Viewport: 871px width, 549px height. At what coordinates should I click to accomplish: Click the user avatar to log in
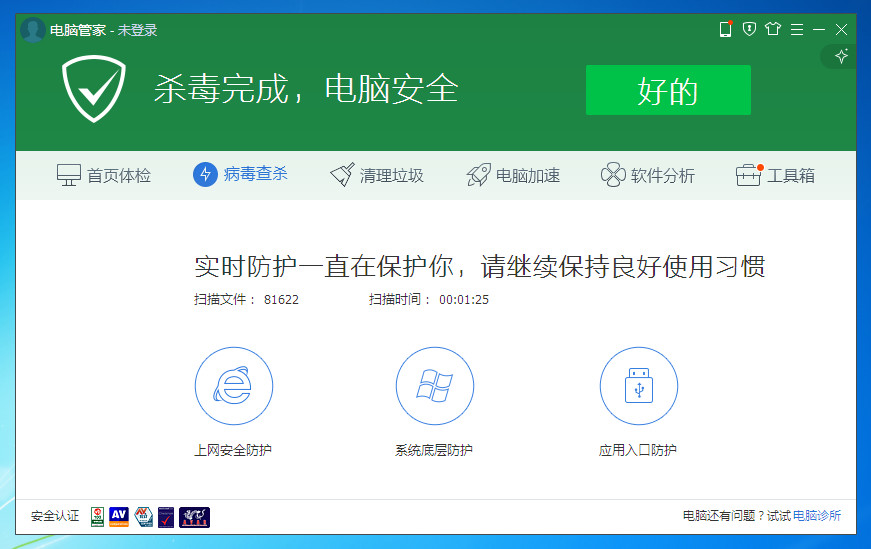click(x=32, y=30)
